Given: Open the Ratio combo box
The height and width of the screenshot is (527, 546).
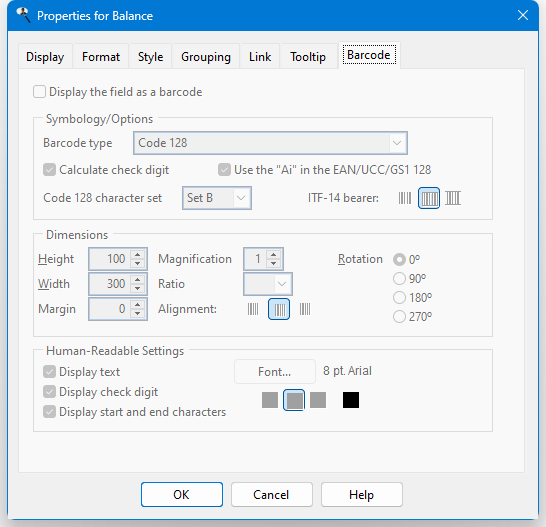Looking at the screenshot, I should pyautogui.click(x=268, y=284).
